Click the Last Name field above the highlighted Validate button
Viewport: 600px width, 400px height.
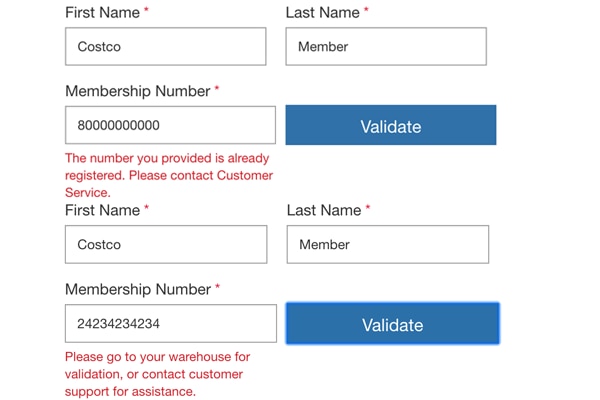pyautogui.click(x=387, y=244)
